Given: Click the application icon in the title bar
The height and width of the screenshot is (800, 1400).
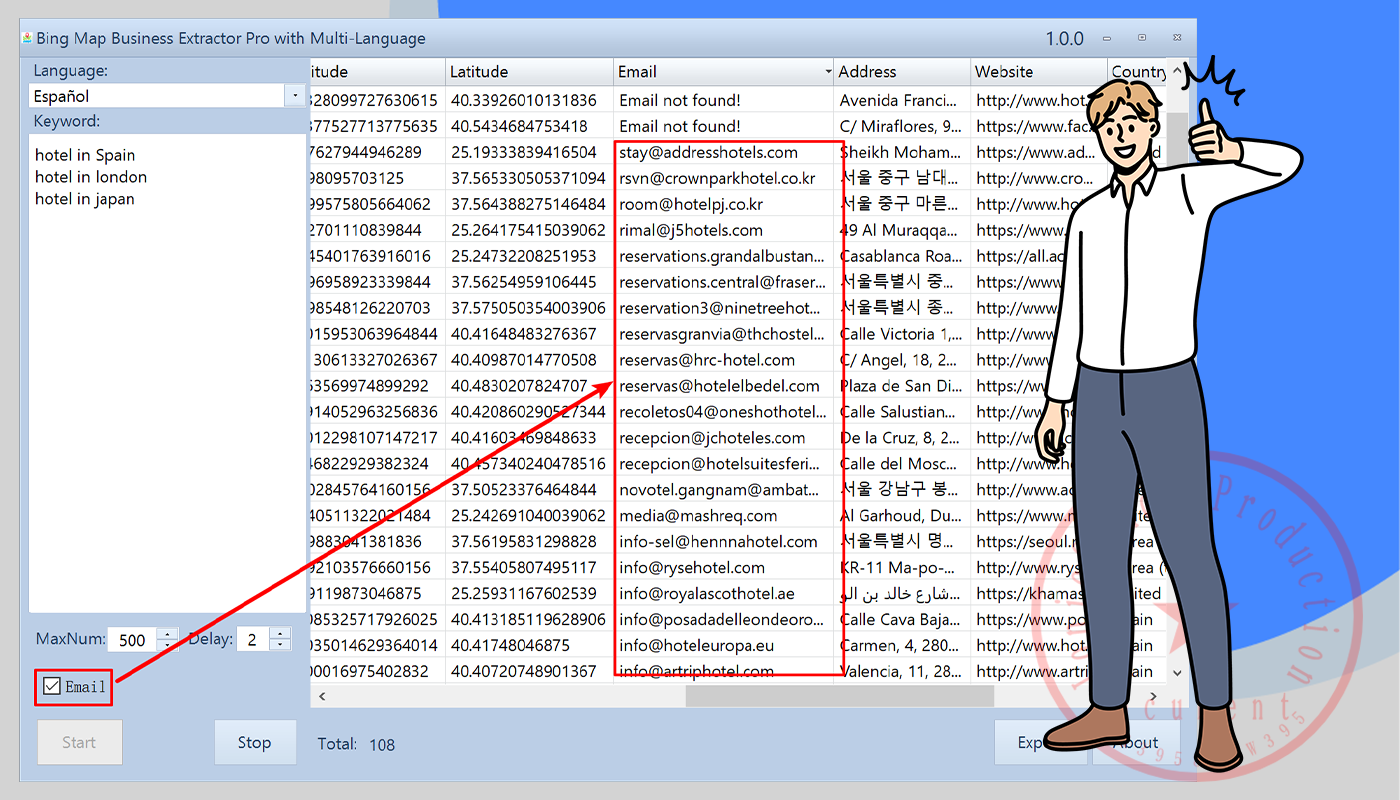Looking at the screenshot, I should (27, 38).
